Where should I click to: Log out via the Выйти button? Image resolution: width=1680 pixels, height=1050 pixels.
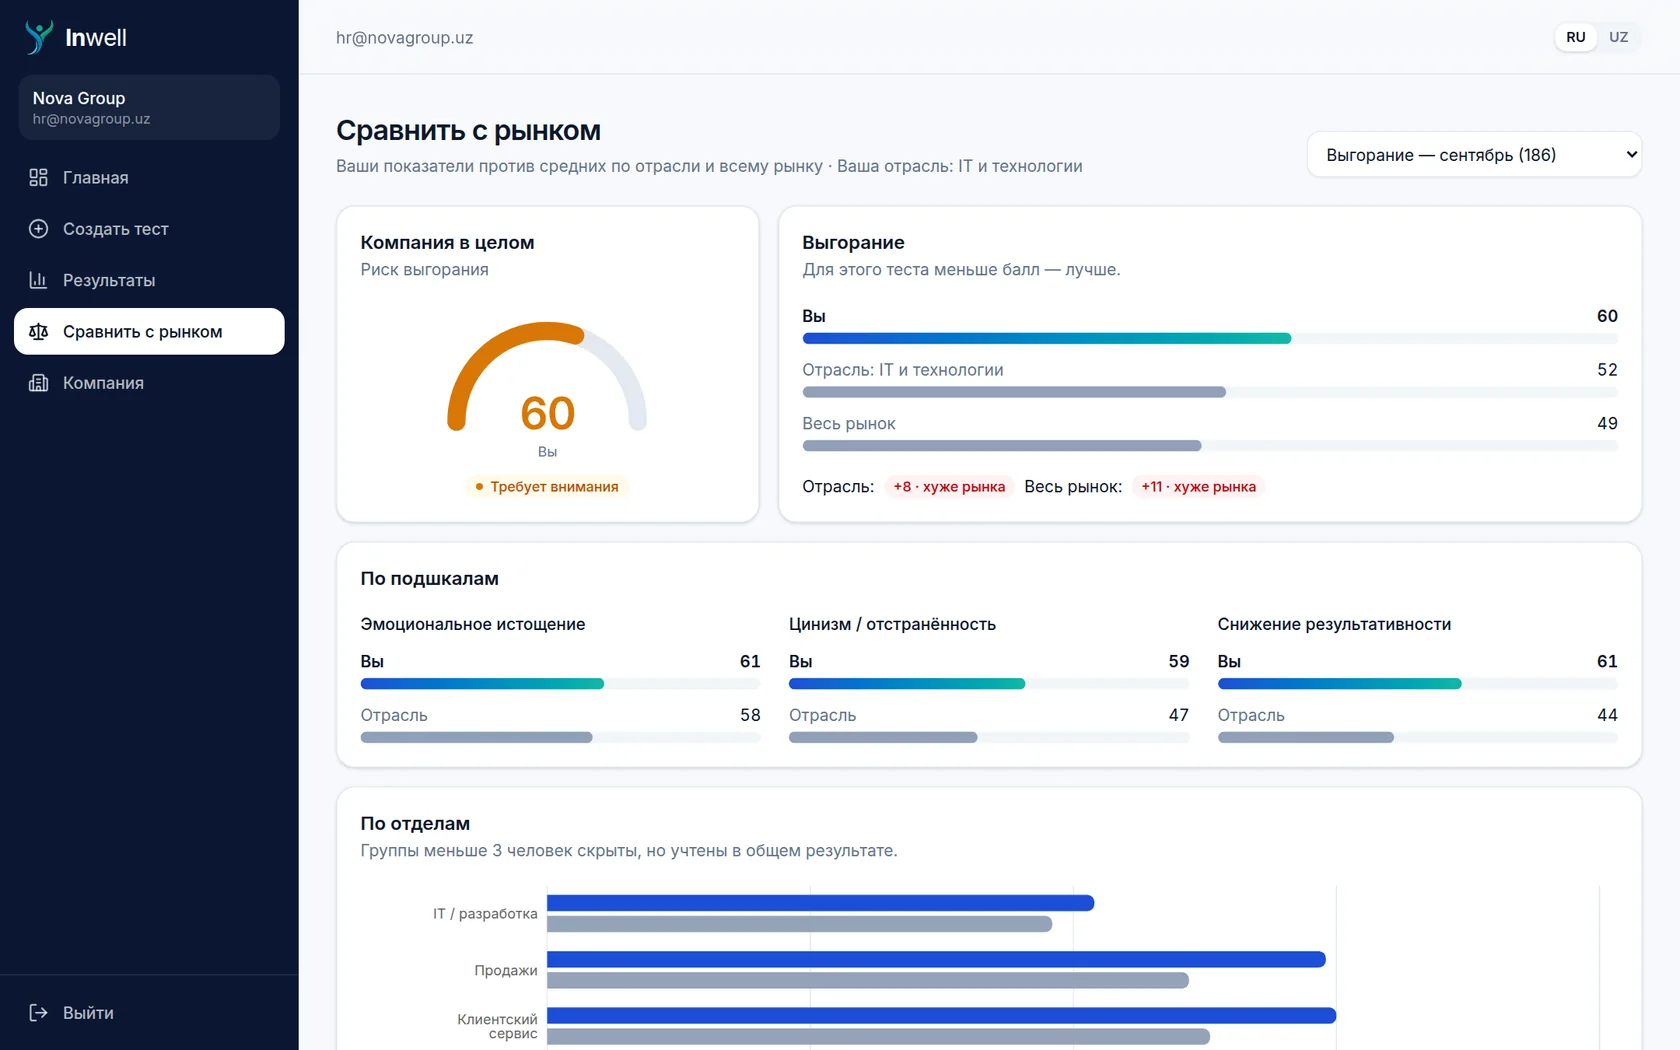tap(149, 1013)
